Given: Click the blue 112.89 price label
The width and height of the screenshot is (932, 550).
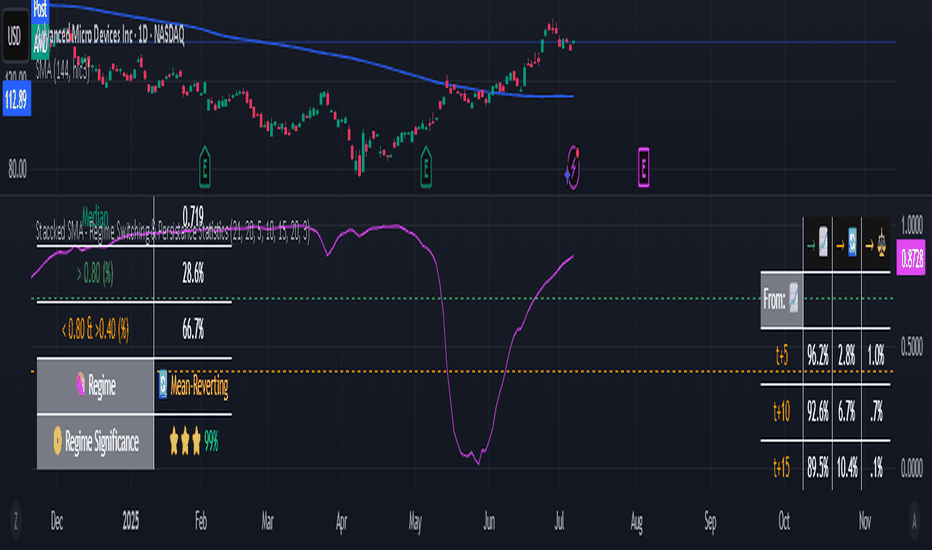Looking at the screenshot, I should [17, 99].
